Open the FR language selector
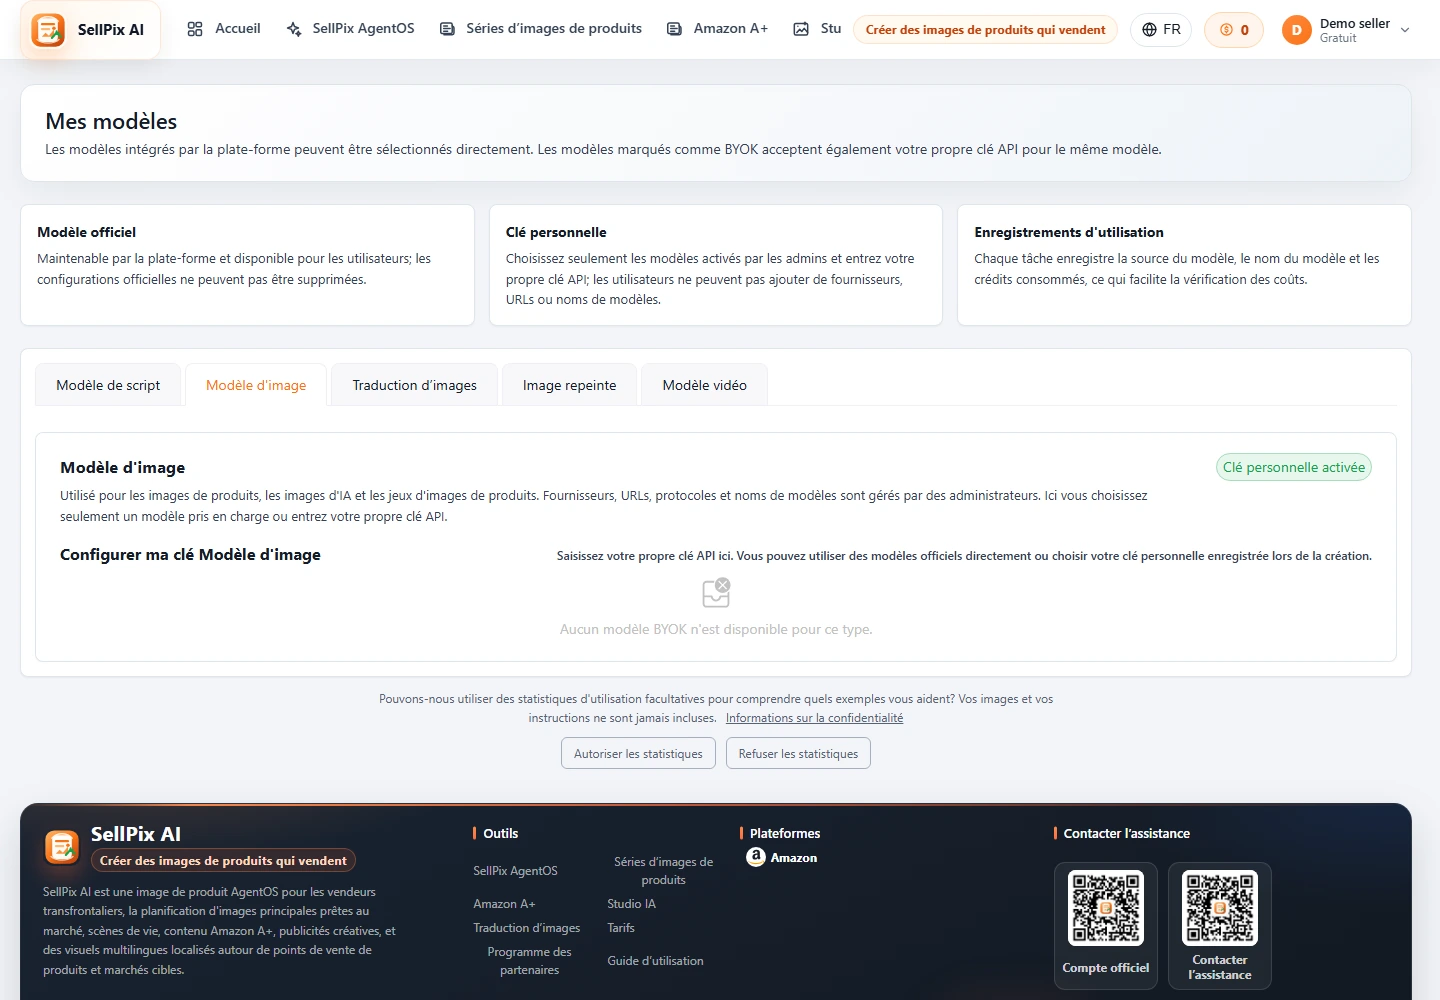Screen dimensions: 1440x1000 [x=1161, y=30]
